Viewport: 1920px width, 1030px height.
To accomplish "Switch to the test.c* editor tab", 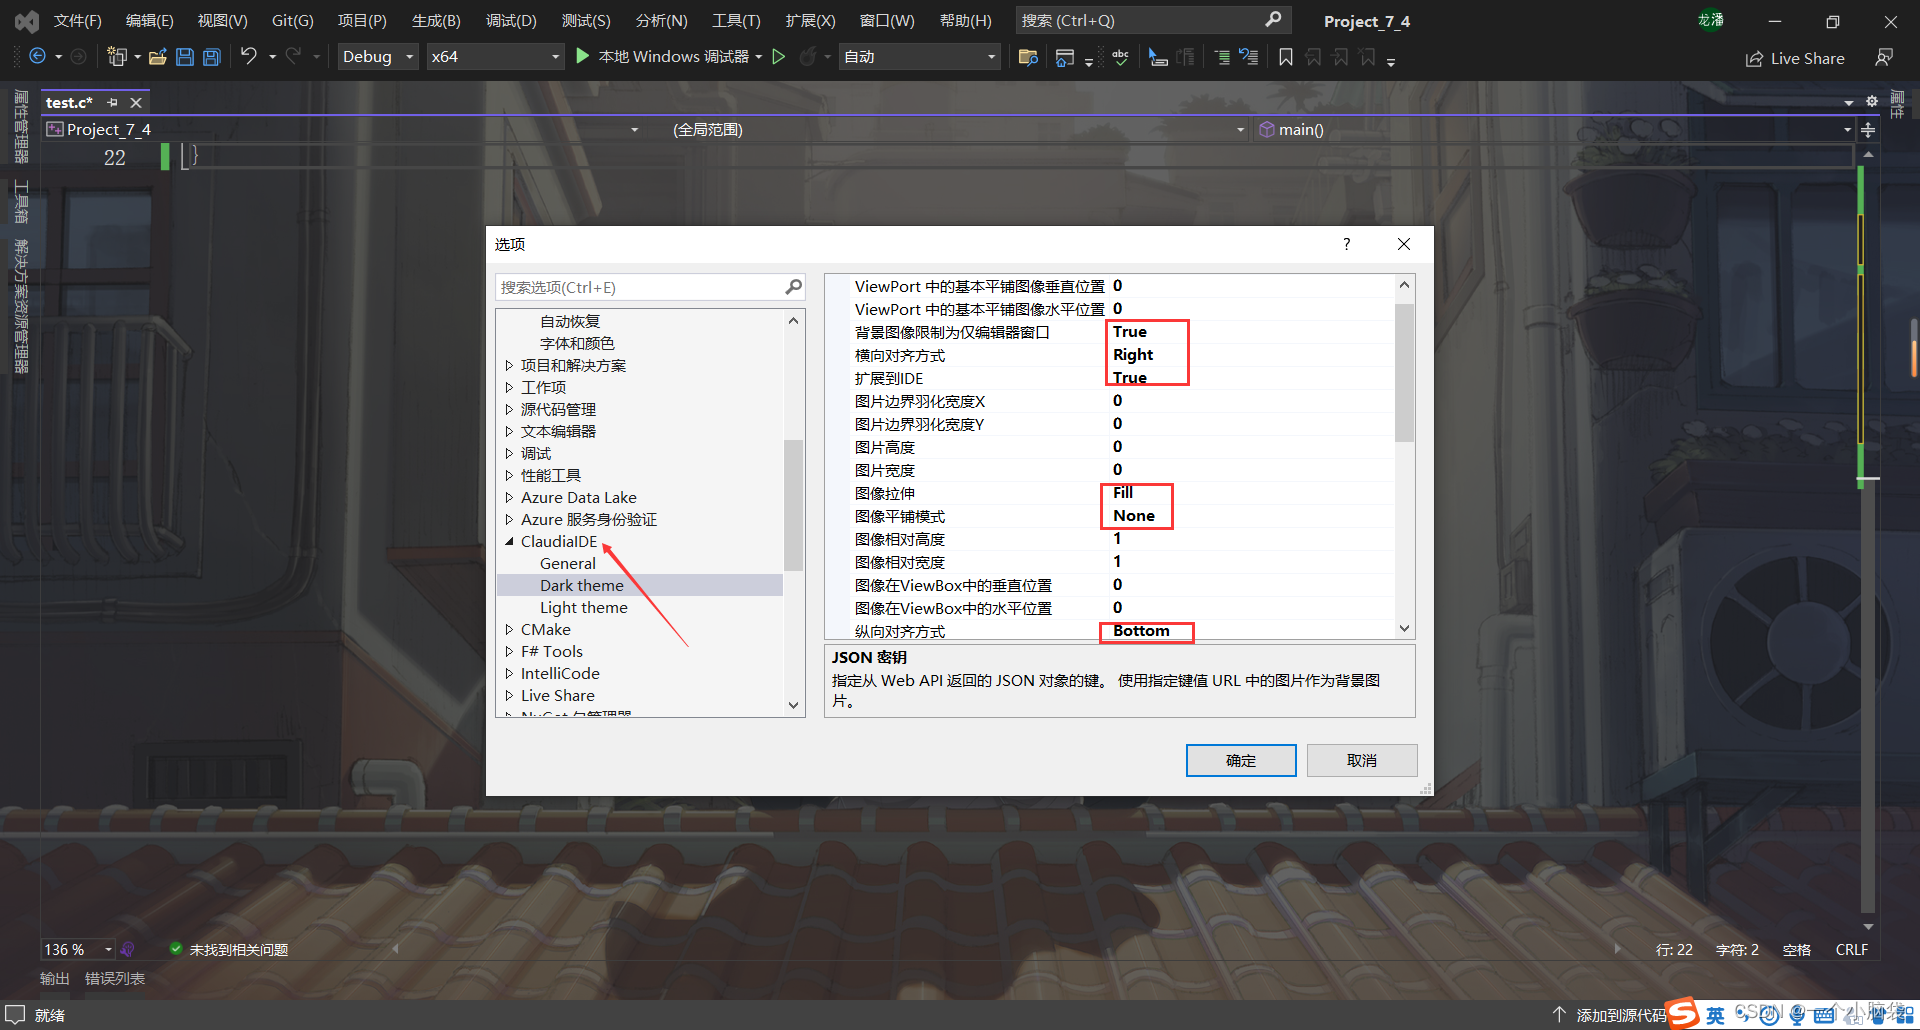I will (69, 102).
